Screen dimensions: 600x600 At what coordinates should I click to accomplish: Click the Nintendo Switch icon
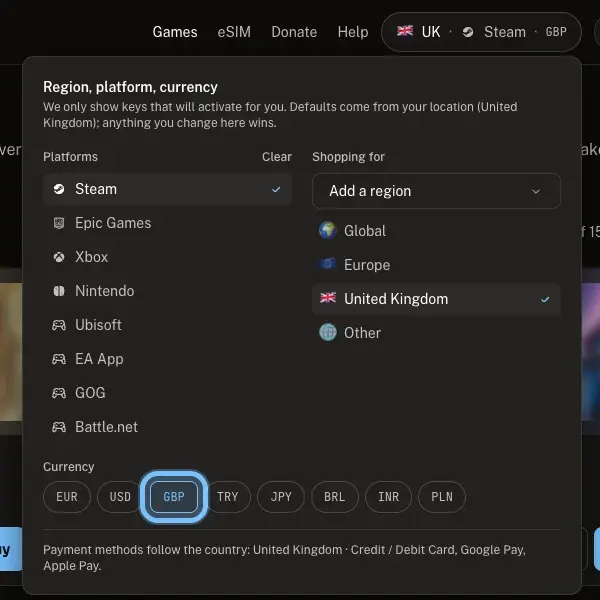point(59,291)
